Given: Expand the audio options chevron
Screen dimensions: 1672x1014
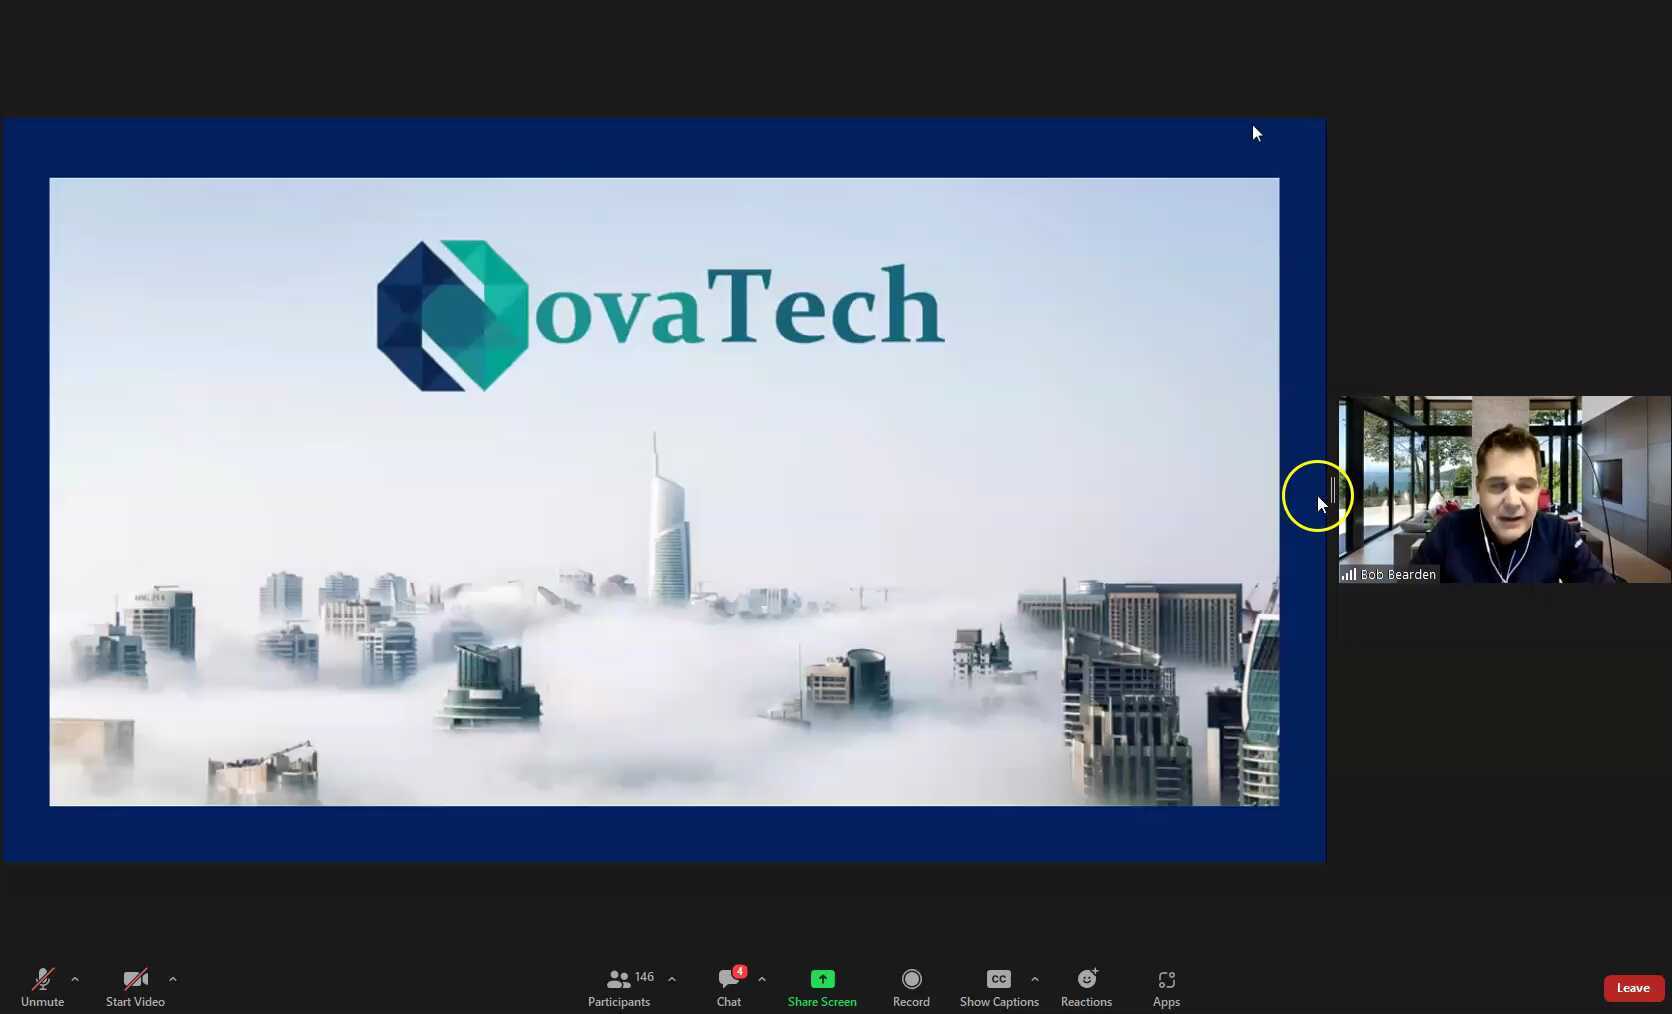Looking at the screenshot, I should pyautogui.click(x=75, y=980).
